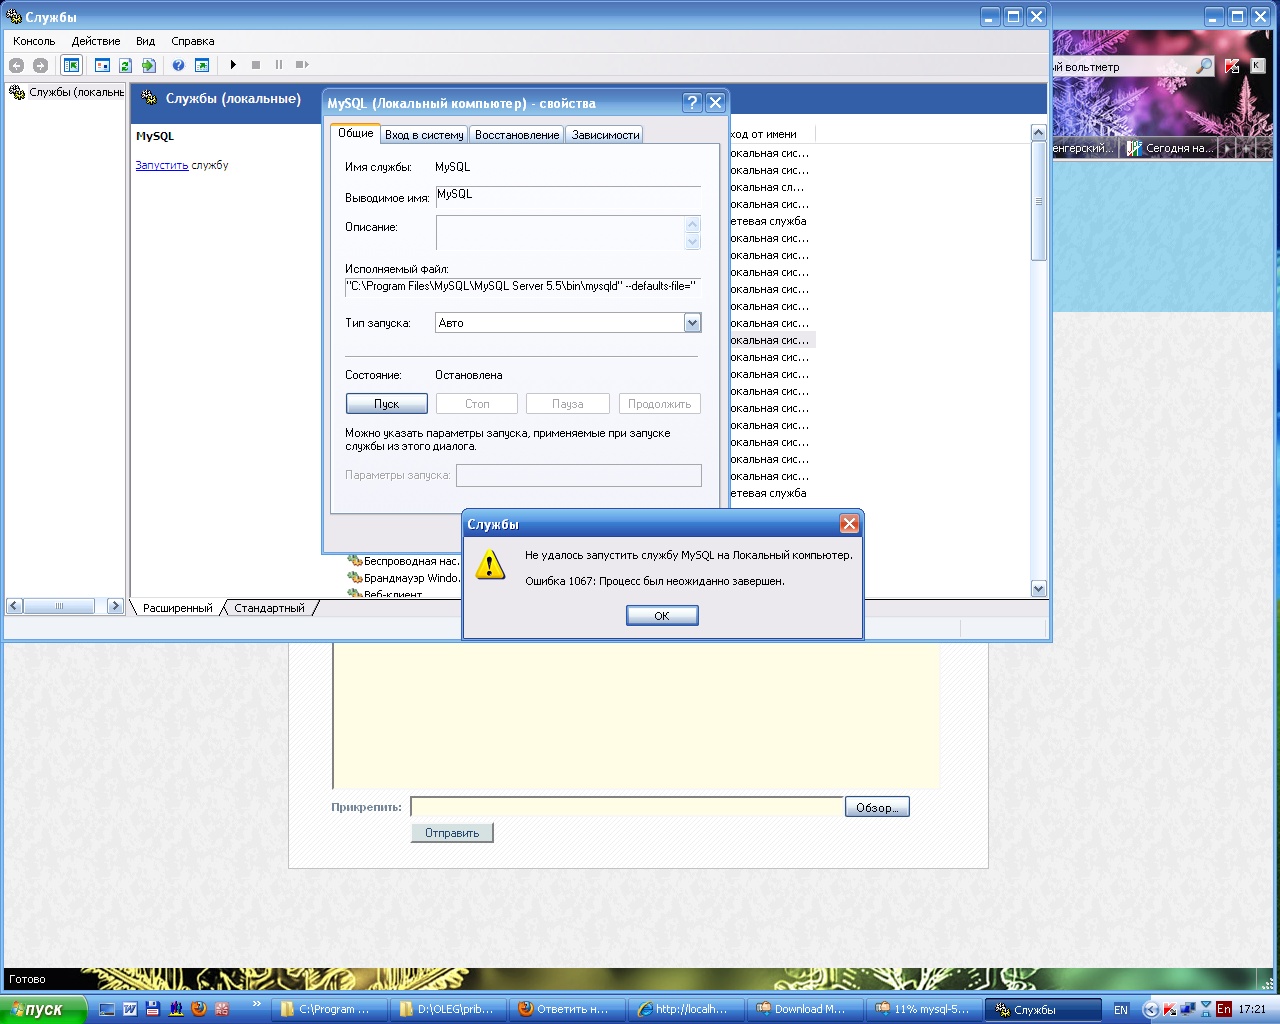Image resolution: width=1280 pixels, height=1024 pixels.
Task: Click the Пуск button
Action: 387,404
